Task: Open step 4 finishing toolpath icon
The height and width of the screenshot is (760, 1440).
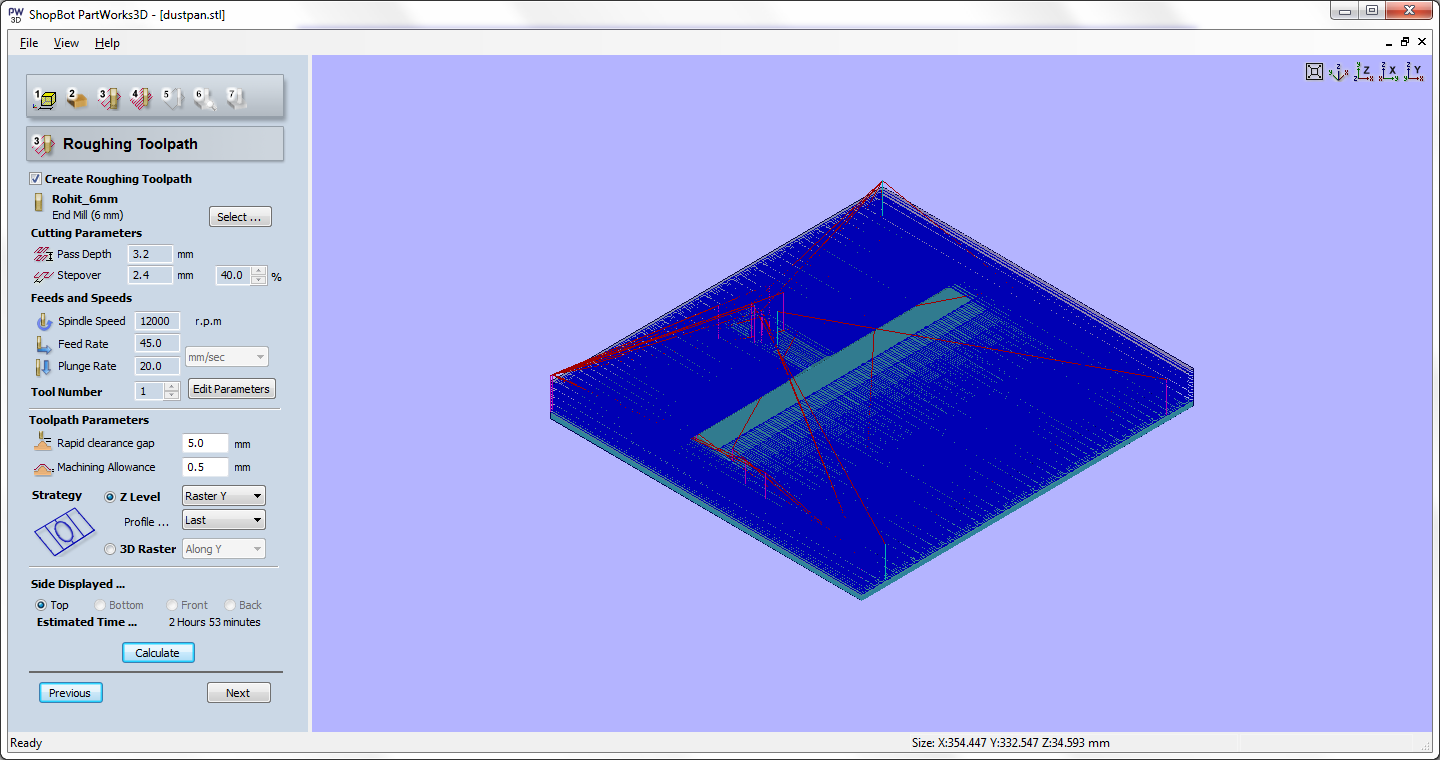Action: [141, 98]
